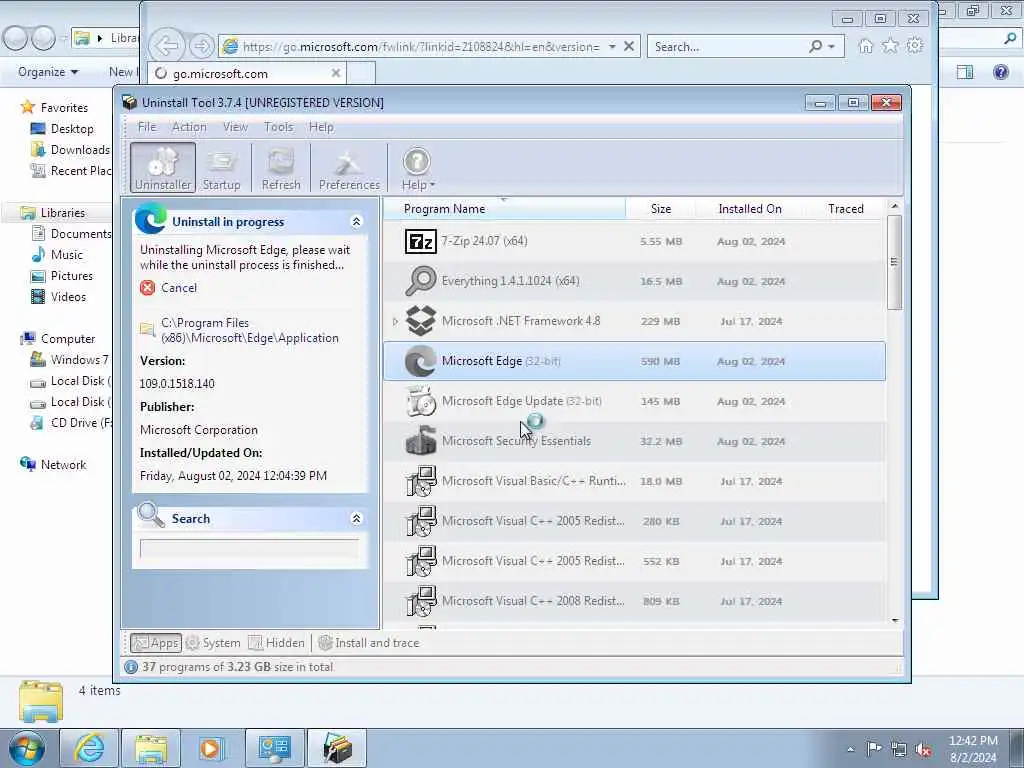Select the Microsoft Security Essentials icon
The image size is (1024, 768).
[420, 441]
